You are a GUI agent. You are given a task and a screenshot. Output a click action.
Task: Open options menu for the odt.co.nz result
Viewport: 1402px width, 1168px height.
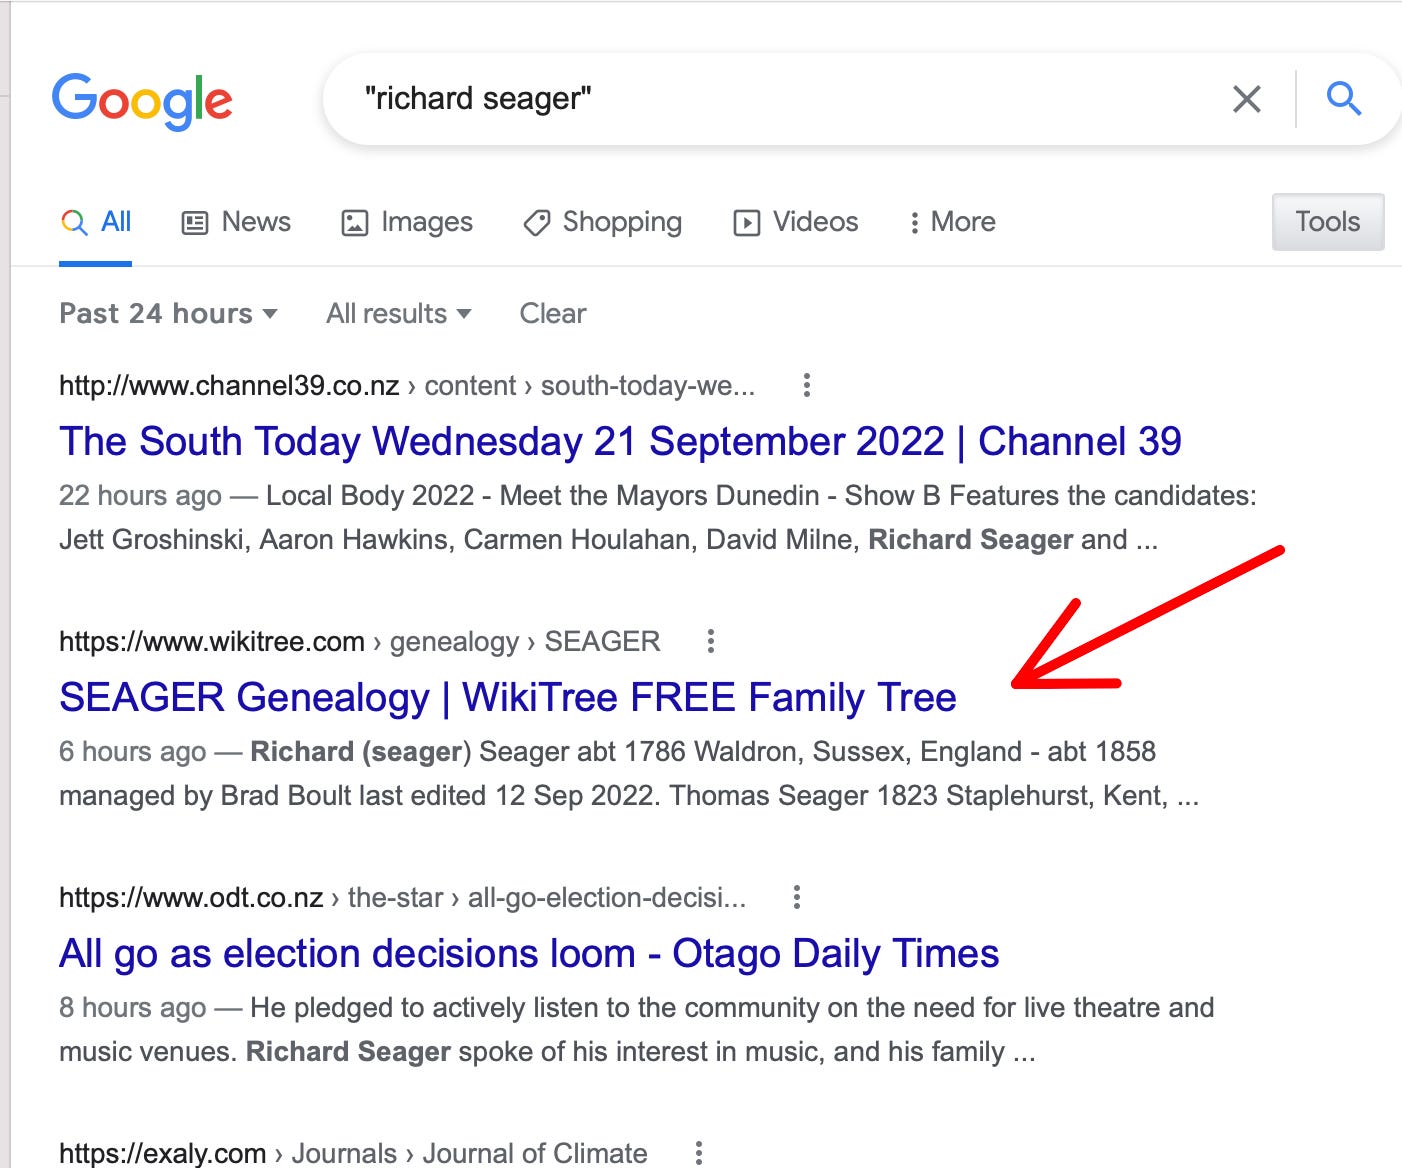797,897
